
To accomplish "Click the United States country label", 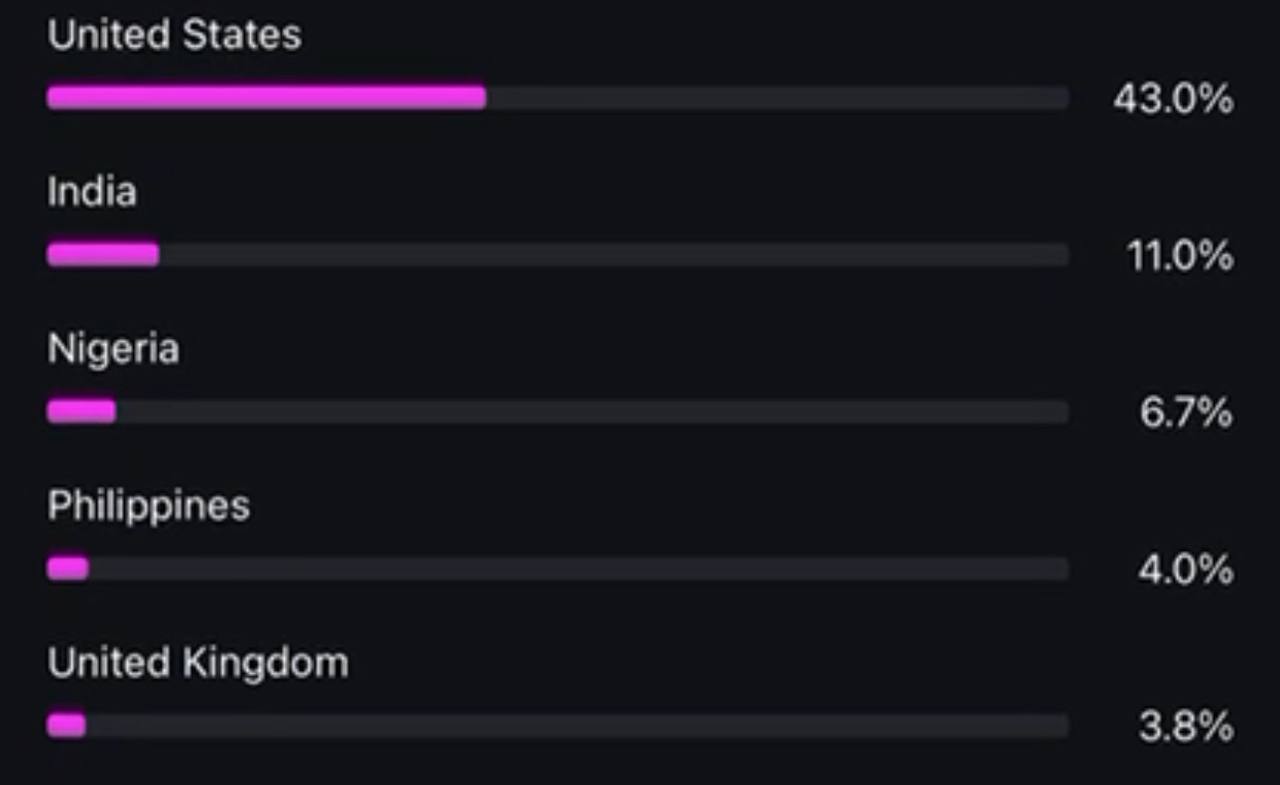I will pyautogui.click(x=174, y=35).
